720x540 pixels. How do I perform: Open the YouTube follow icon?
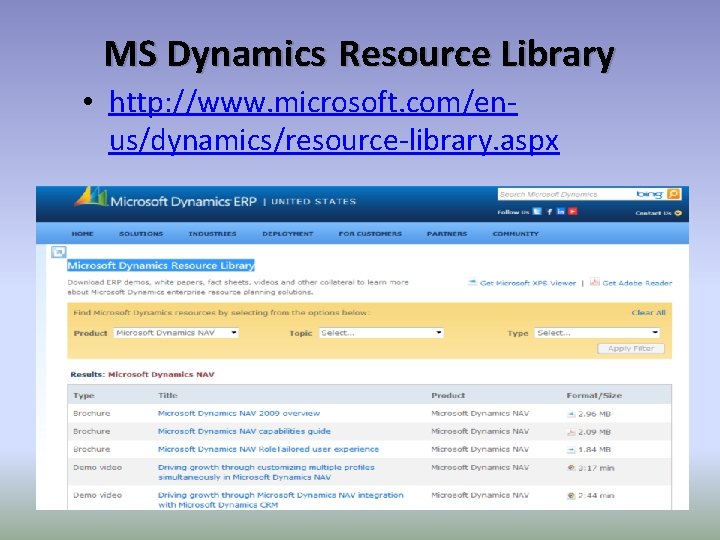[573, 212]
